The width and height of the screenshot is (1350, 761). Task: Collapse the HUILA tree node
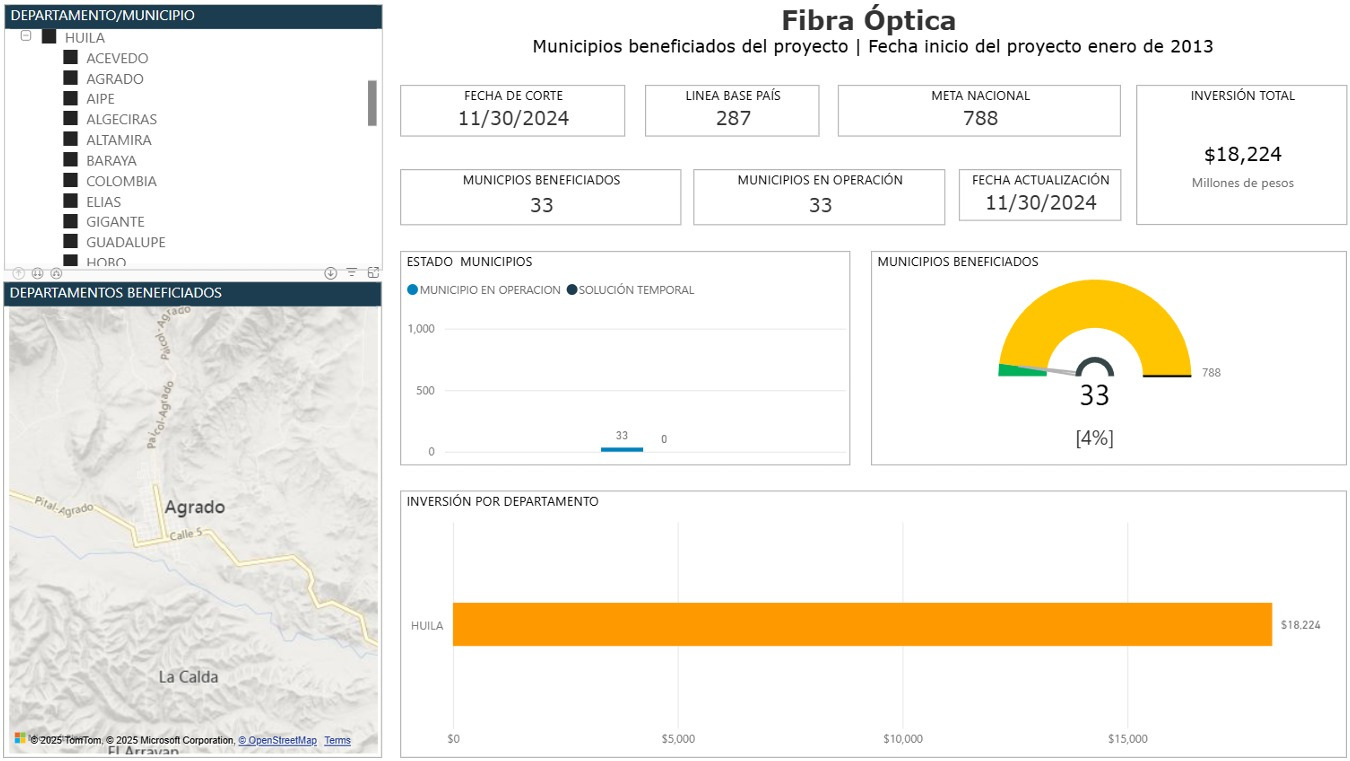[26, 36]
